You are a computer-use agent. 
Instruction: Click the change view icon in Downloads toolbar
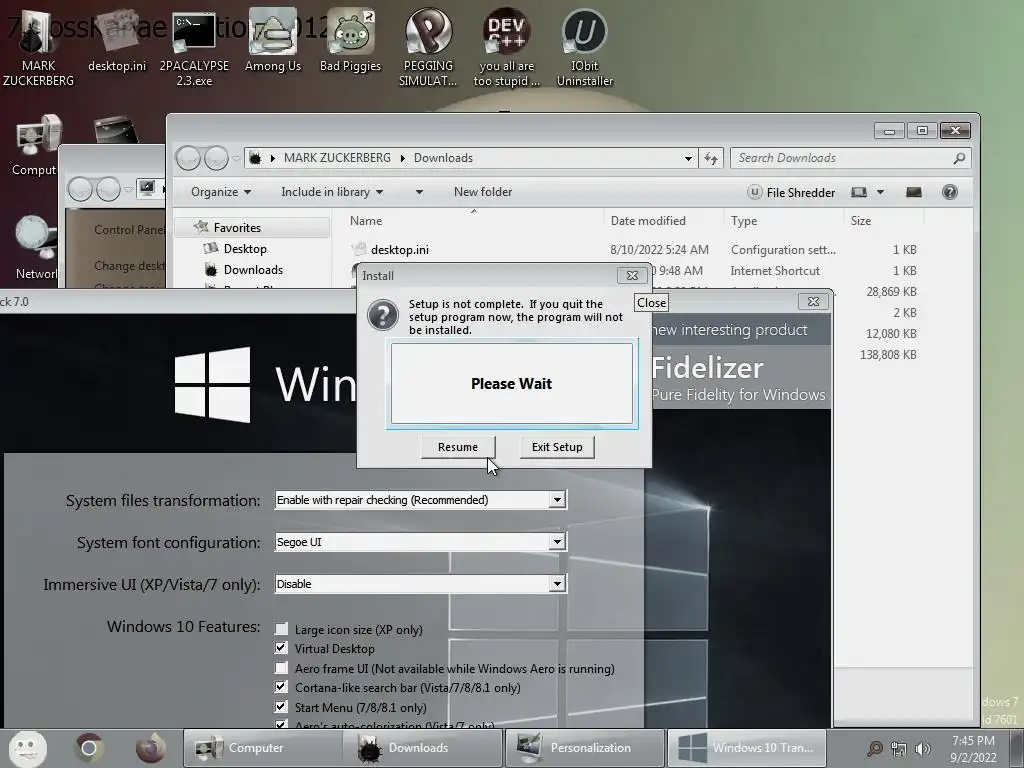pyautogui.click(x=859, y=192)
